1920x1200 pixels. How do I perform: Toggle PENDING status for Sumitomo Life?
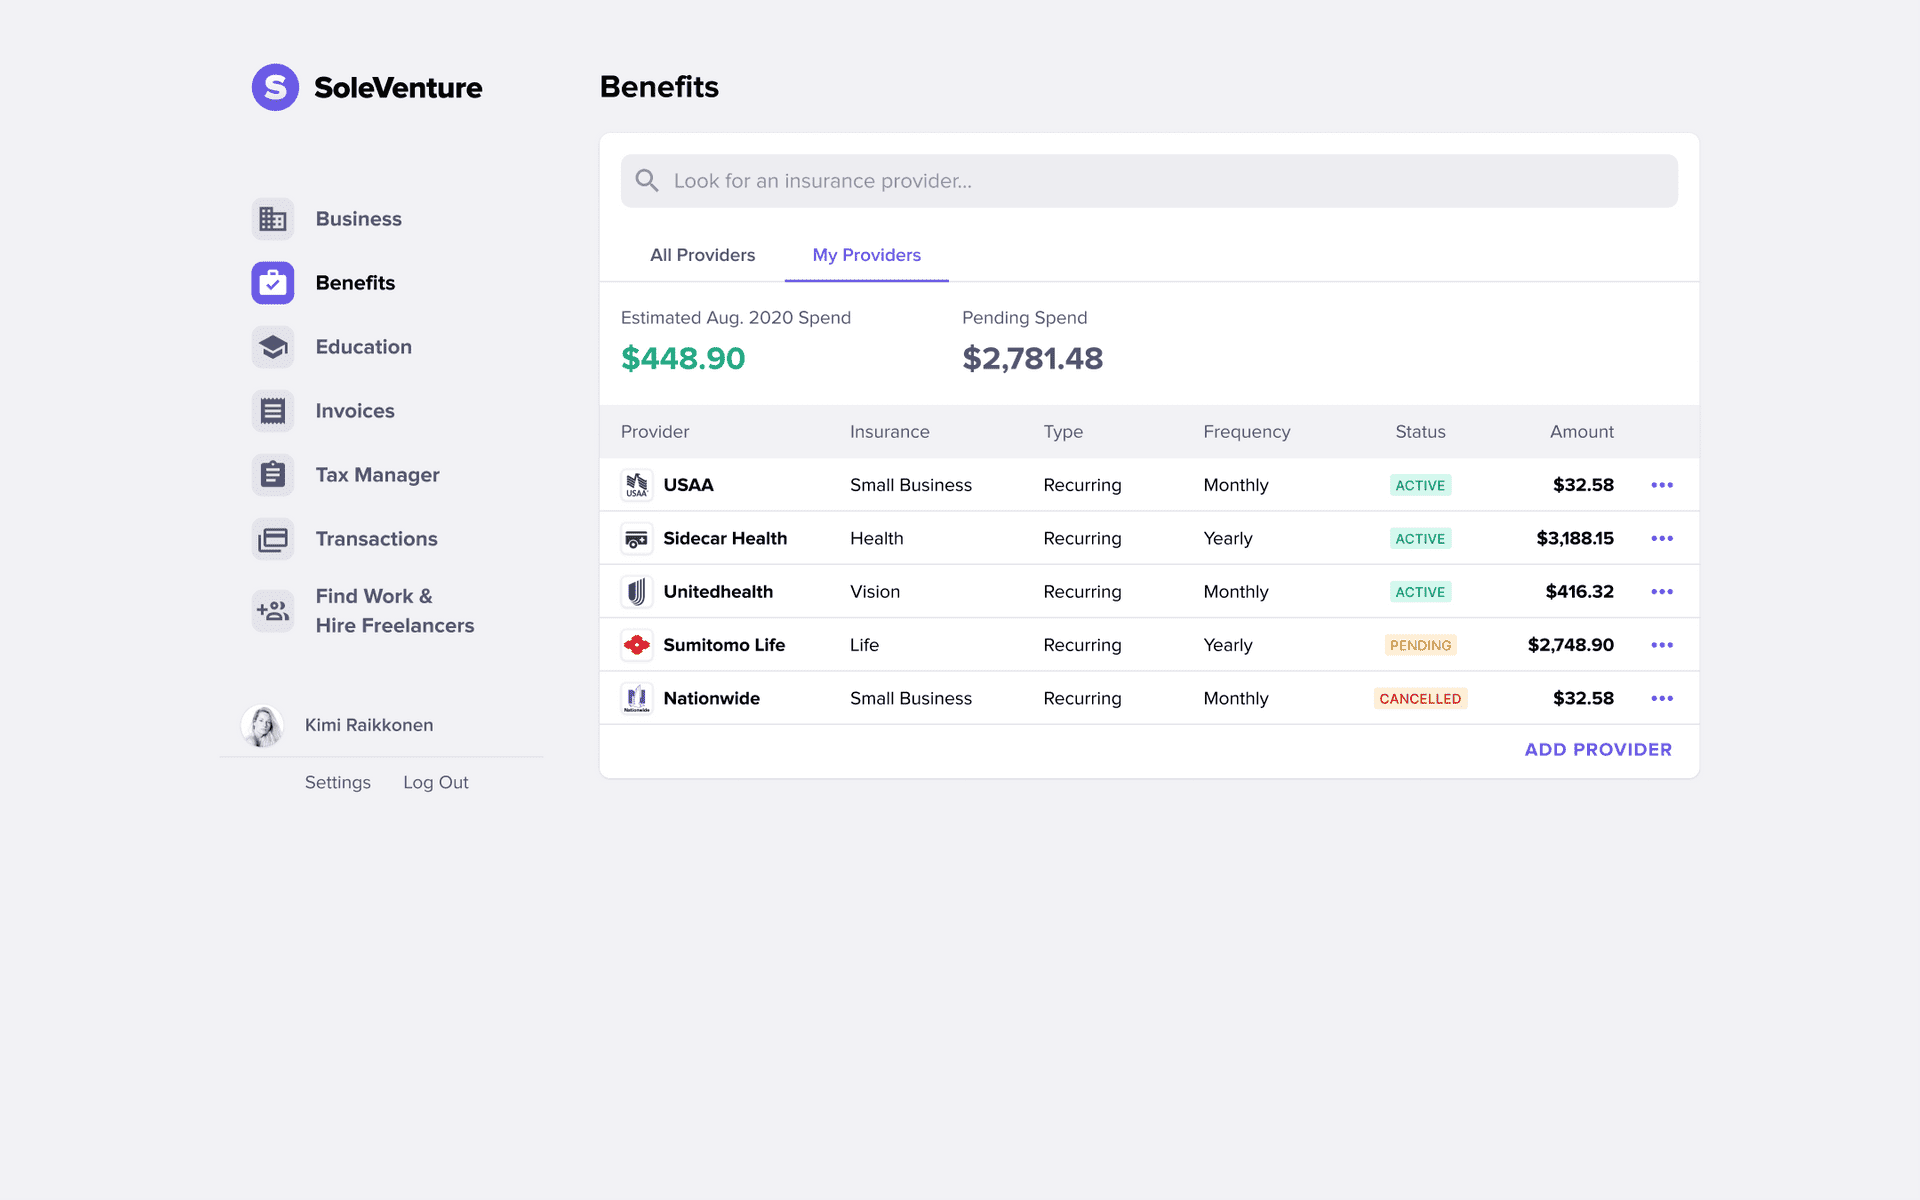click(1420, 644)
